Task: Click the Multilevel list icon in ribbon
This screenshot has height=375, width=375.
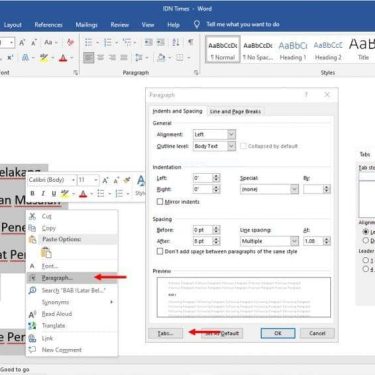Action: point(127,42)
